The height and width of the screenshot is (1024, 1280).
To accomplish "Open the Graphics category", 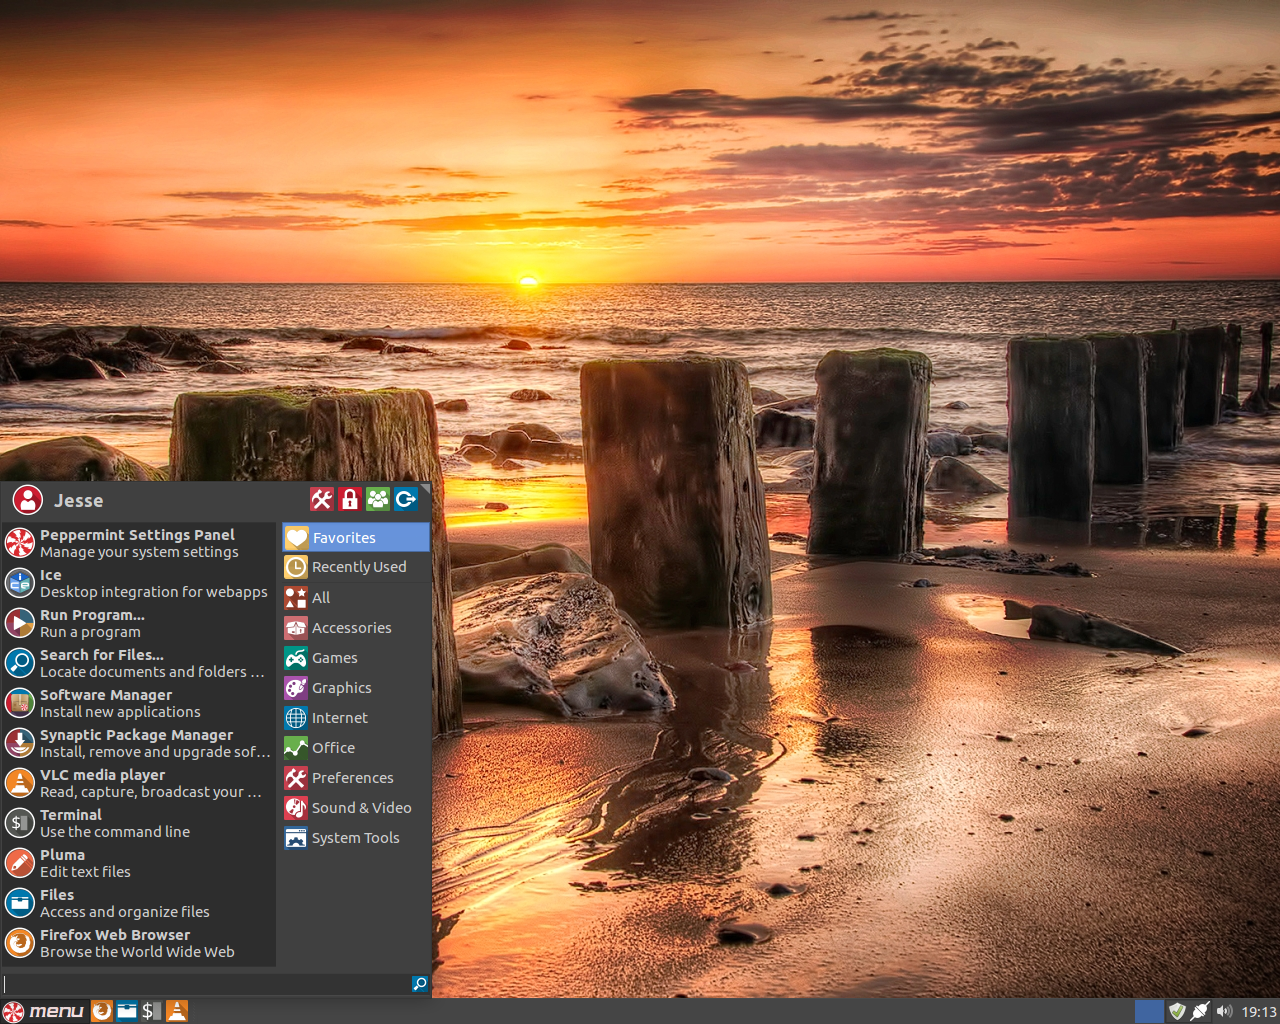I will (x=356, y=687).
